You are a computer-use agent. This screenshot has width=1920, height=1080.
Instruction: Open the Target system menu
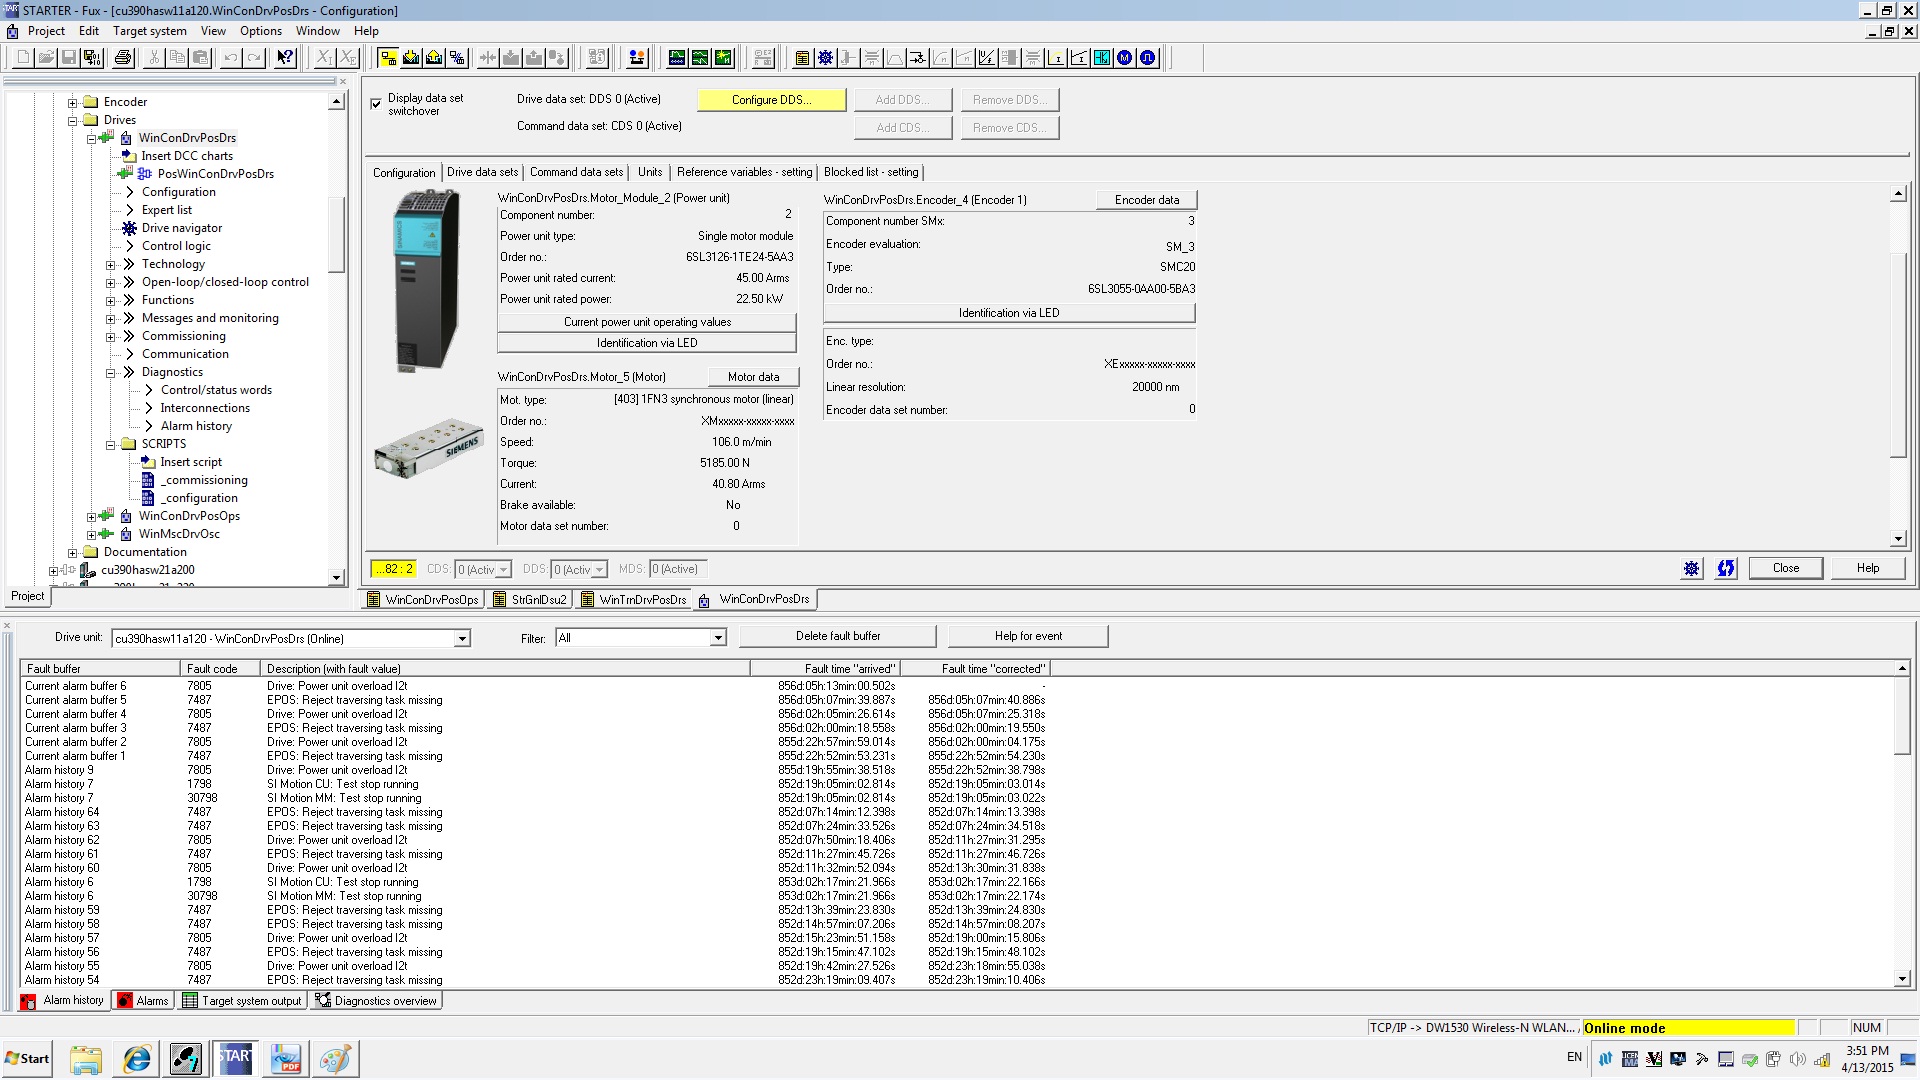tap(149, 31)
